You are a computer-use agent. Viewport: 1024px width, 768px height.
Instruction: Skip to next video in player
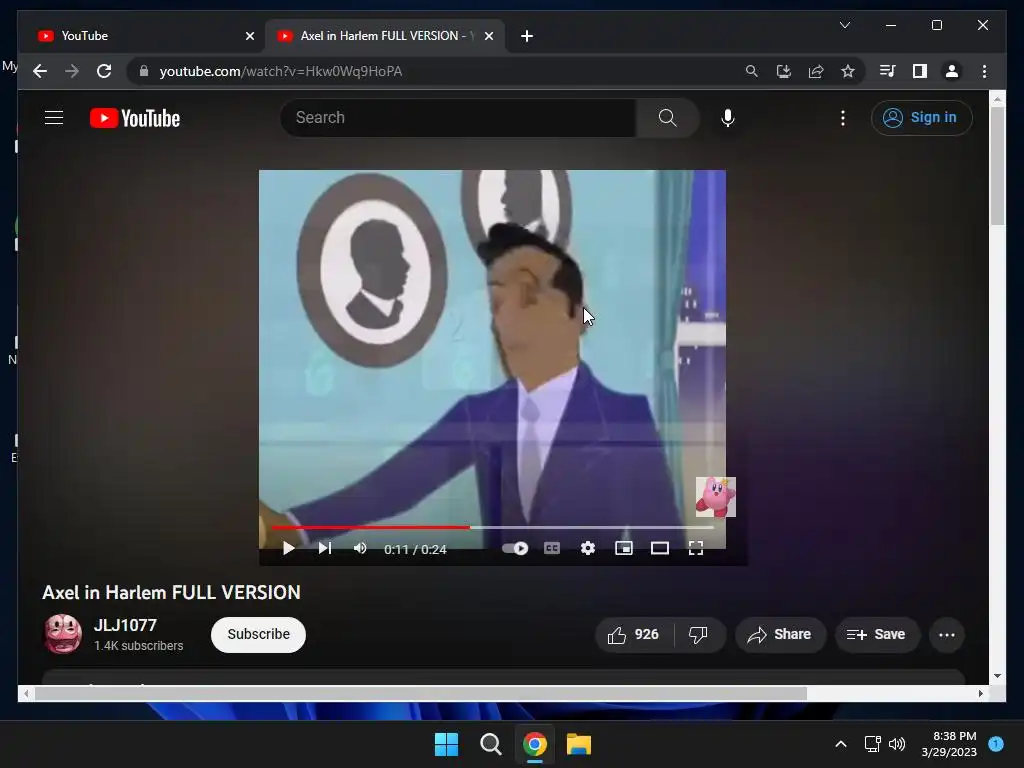325,548
